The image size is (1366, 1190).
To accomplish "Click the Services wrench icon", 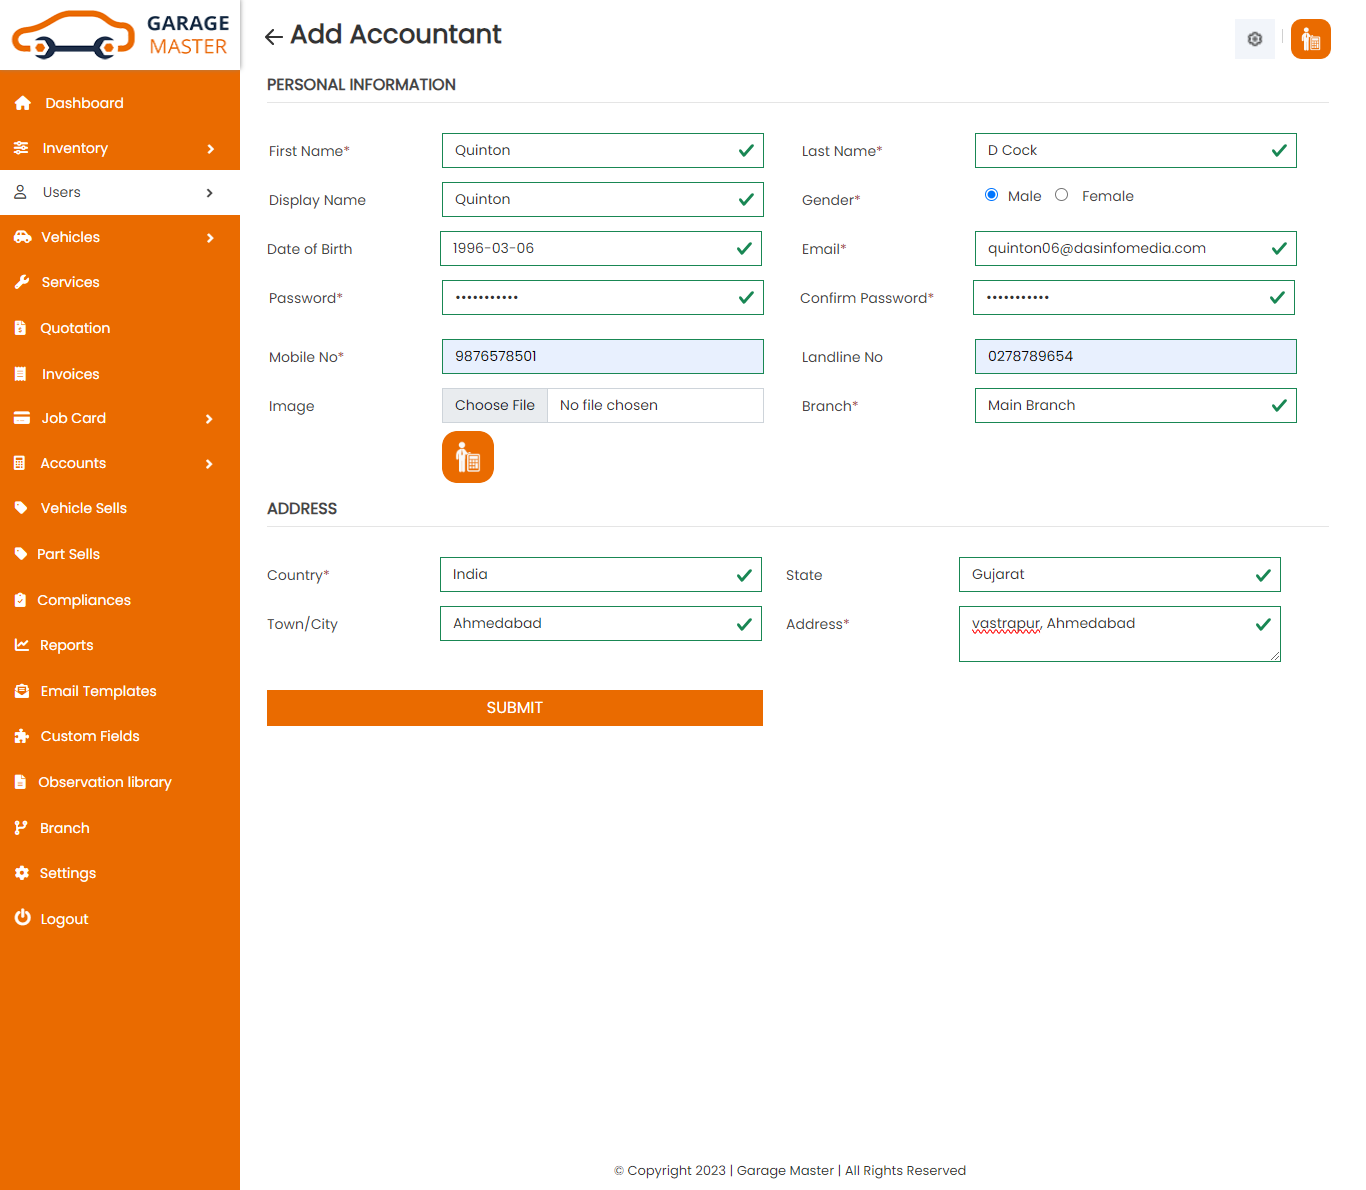I will (x=22, y=282).
